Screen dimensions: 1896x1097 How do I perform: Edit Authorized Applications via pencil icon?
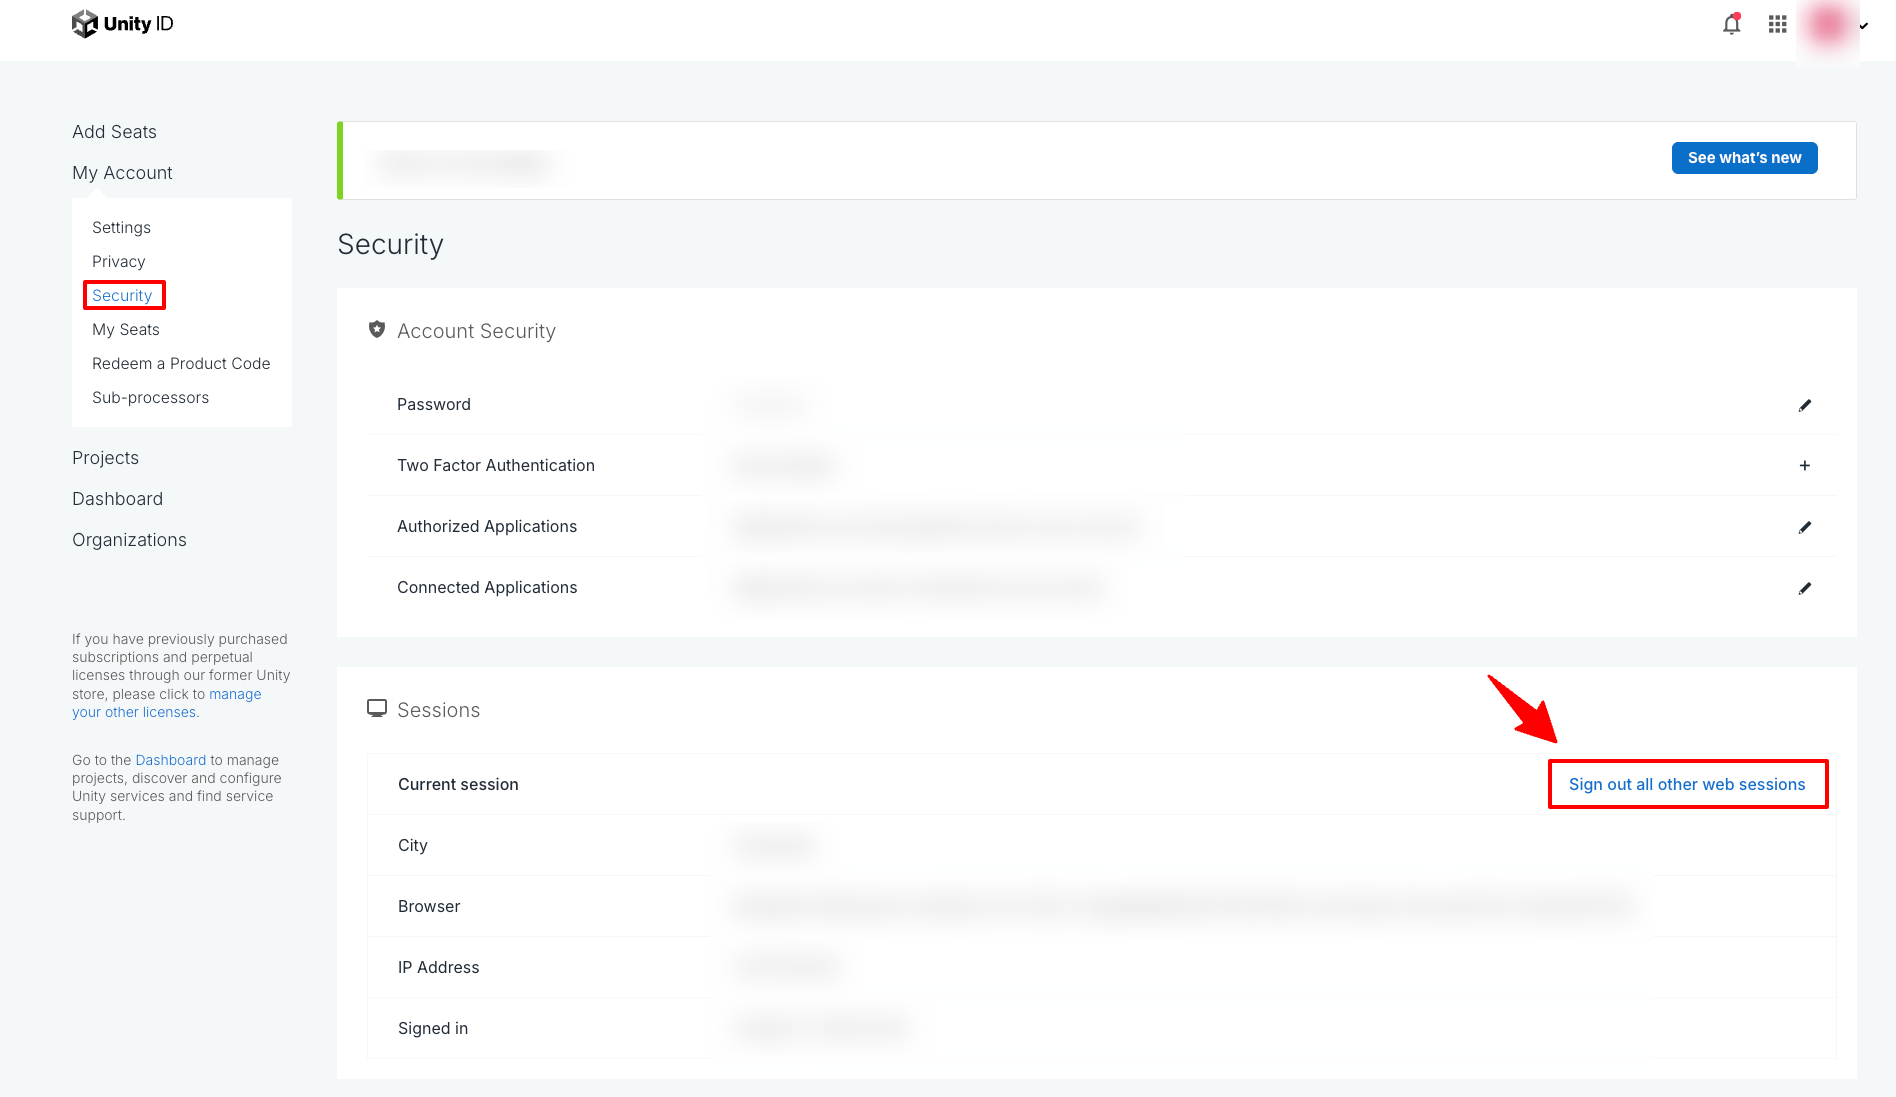[1804, 527]
